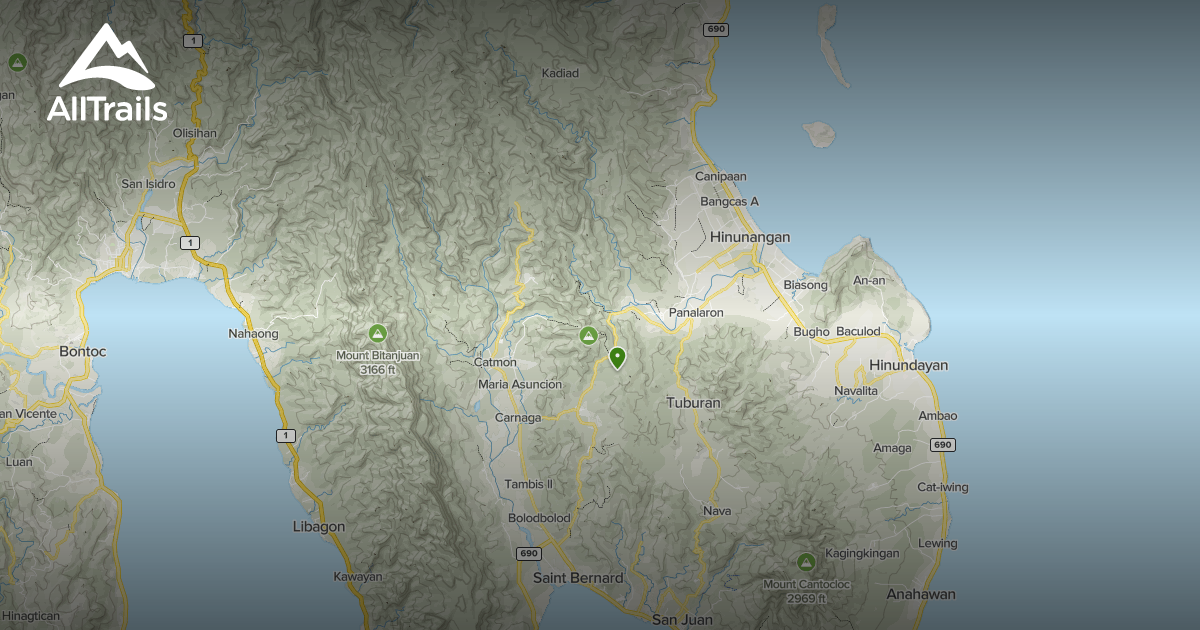Select the Mount Bitanjuan 3166 ft label
The width and height of the screenshot is (1200, 630).
coord(377,361)
